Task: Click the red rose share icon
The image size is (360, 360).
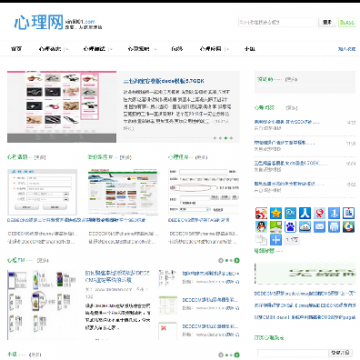Action: [x=319, y=213]
